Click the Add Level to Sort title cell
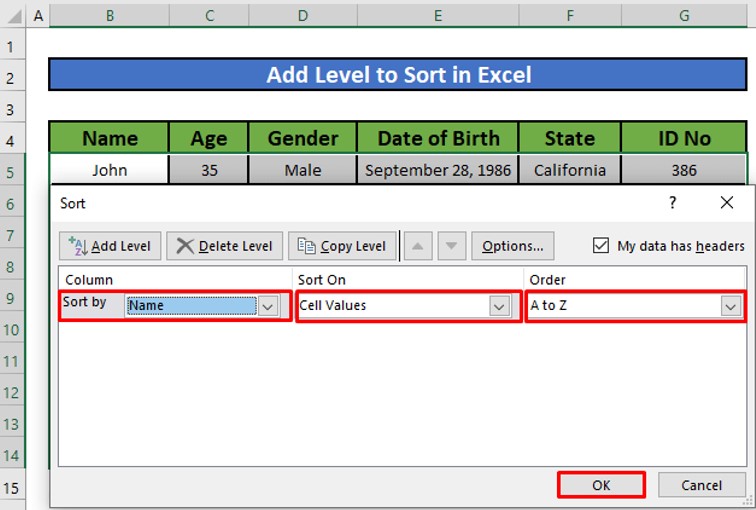 click(398, 75)
